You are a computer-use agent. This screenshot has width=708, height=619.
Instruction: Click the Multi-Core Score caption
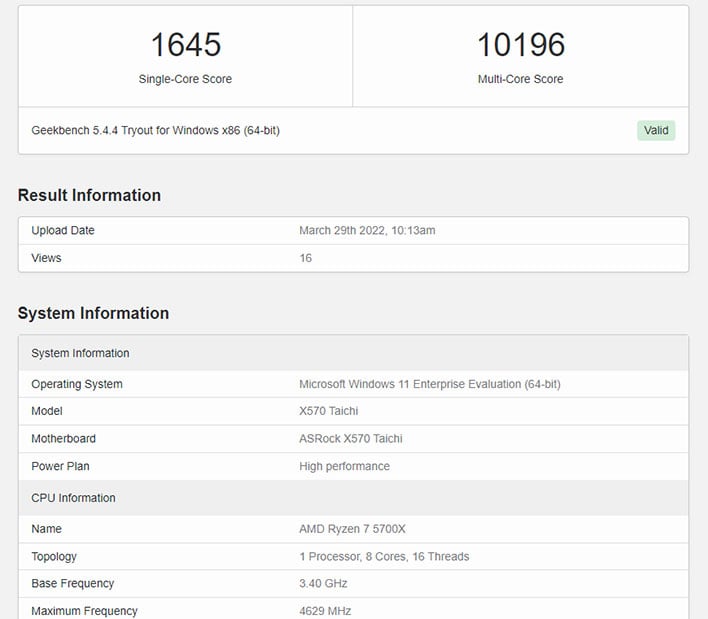(520, 79)
